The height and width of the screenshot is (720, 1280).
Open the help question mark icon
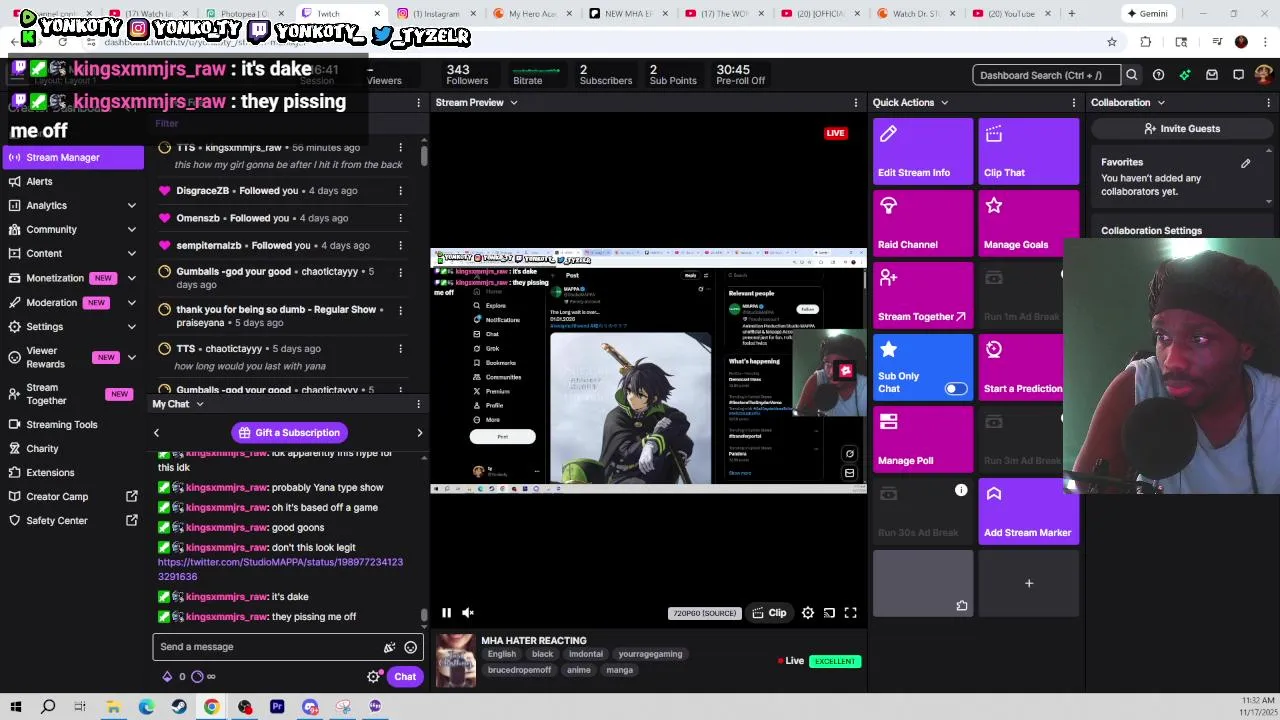[x=1158, y=75]
